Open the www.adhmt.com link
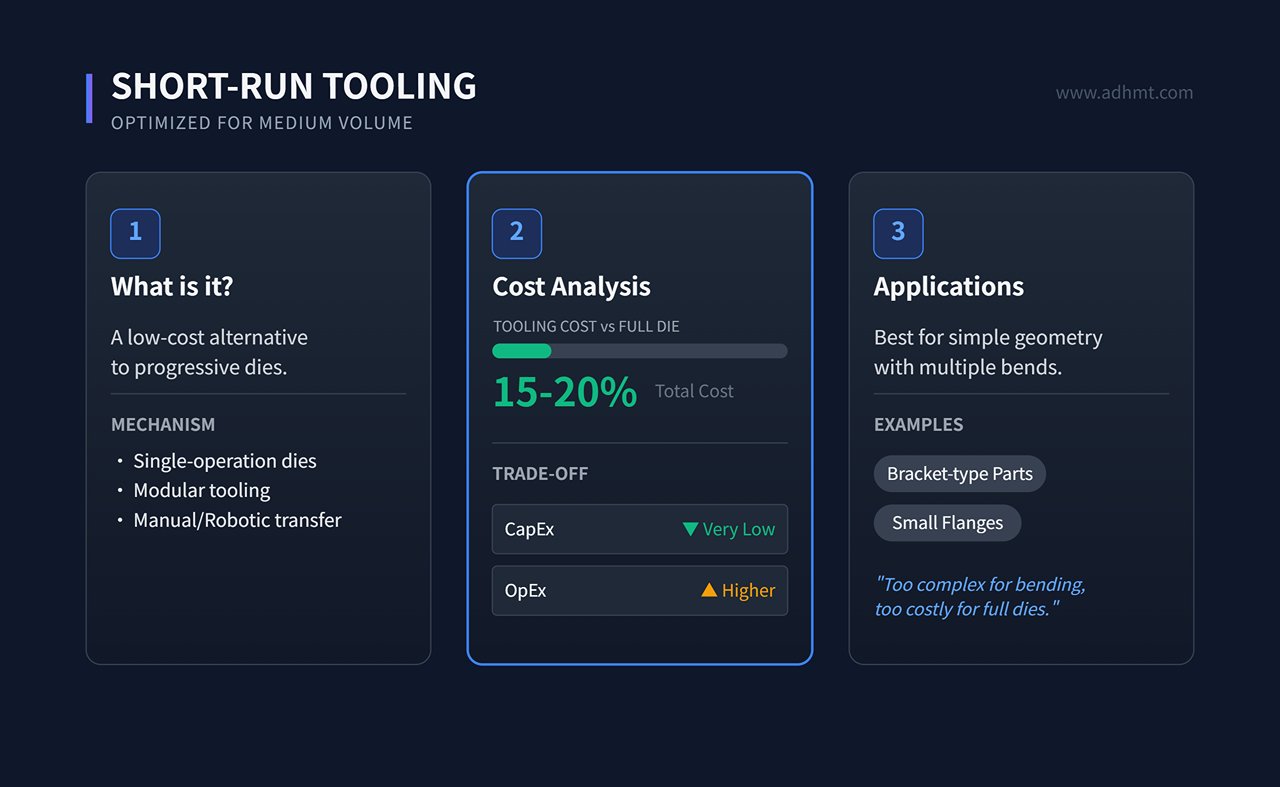The image size is (1280, 787). coord(1124,93)
